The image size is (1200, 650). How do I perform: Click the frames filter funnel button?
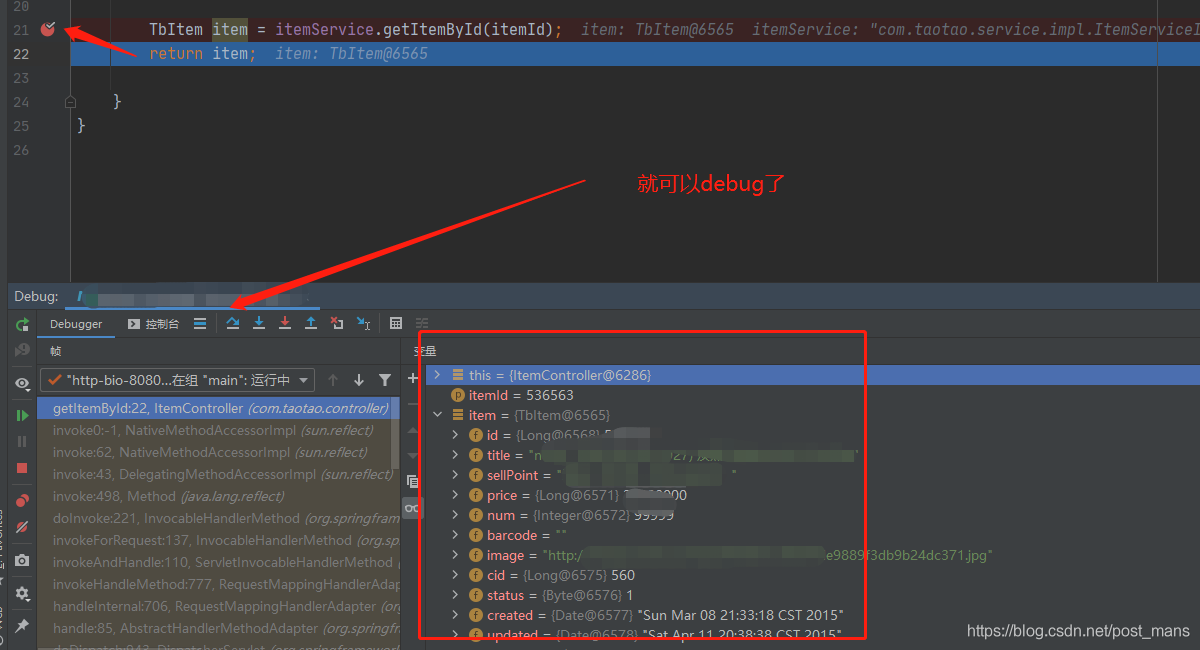pyautogui.click(x=385, y=380)
